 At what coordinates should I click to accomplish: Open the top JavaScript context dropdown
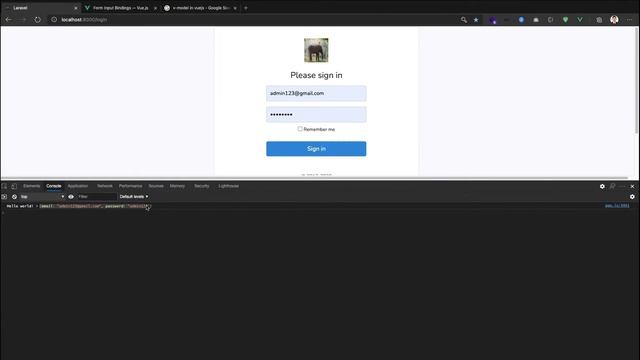(42, 197)
